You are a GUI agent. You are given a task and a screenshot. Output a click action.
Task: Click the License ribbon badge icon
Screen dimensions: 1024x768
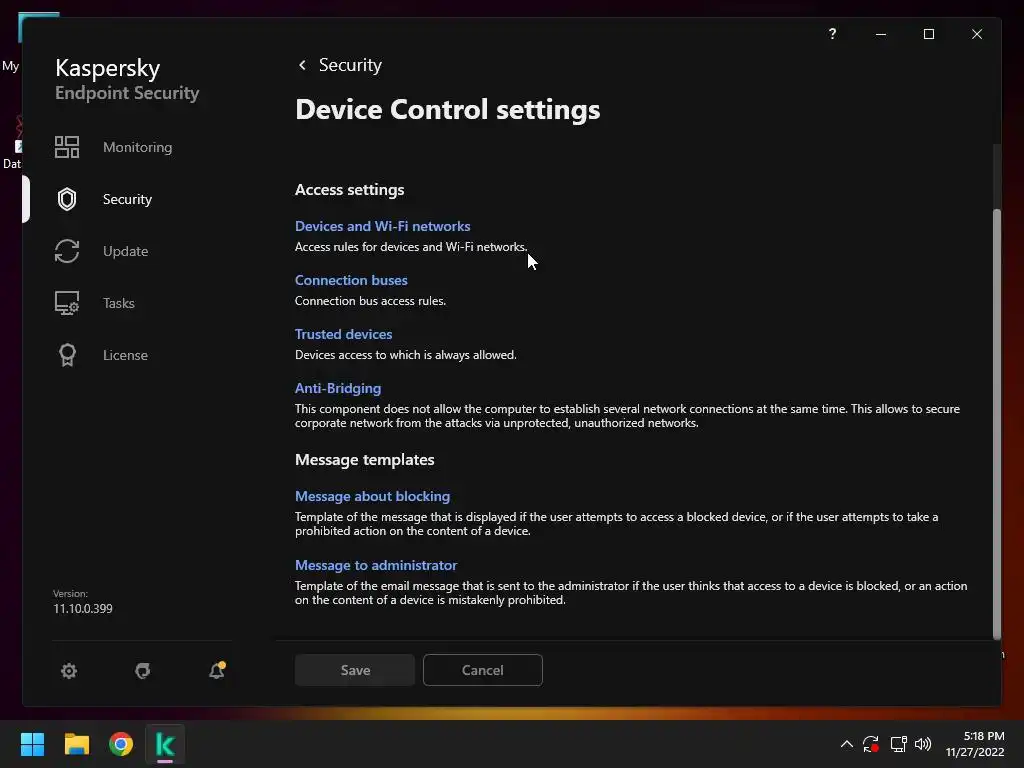coord(67,355)
